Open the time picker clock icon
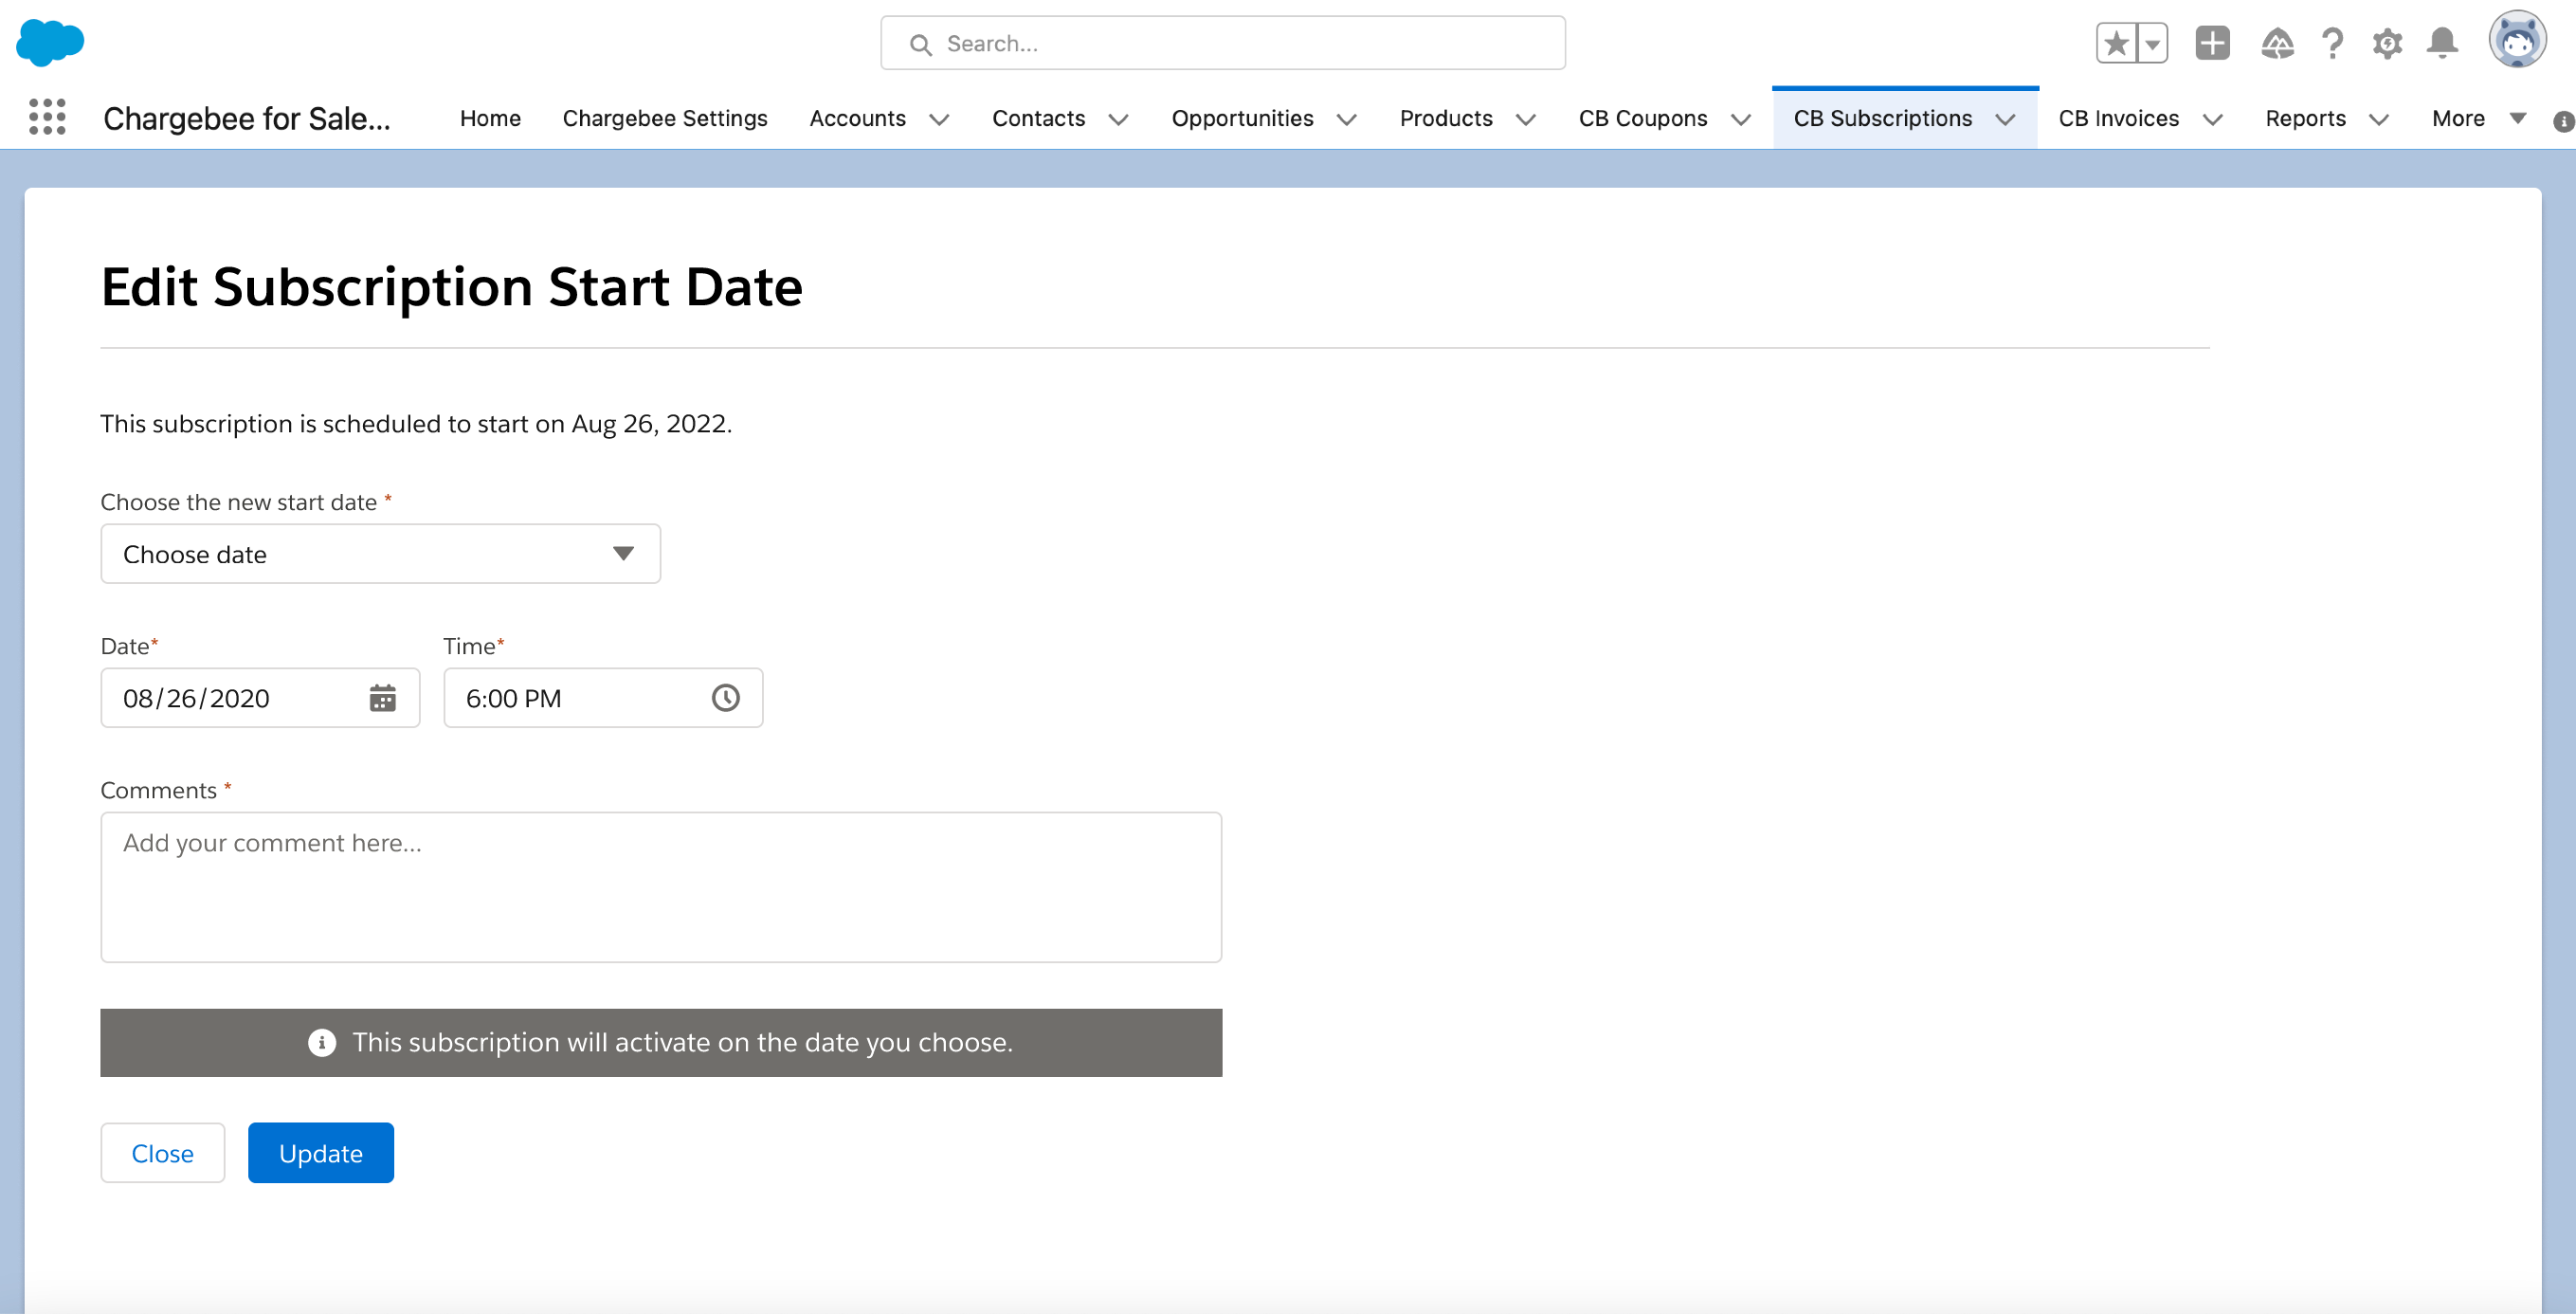Image resolution: width=2576 pixels, height=1314 pixels. click(725, 698)
